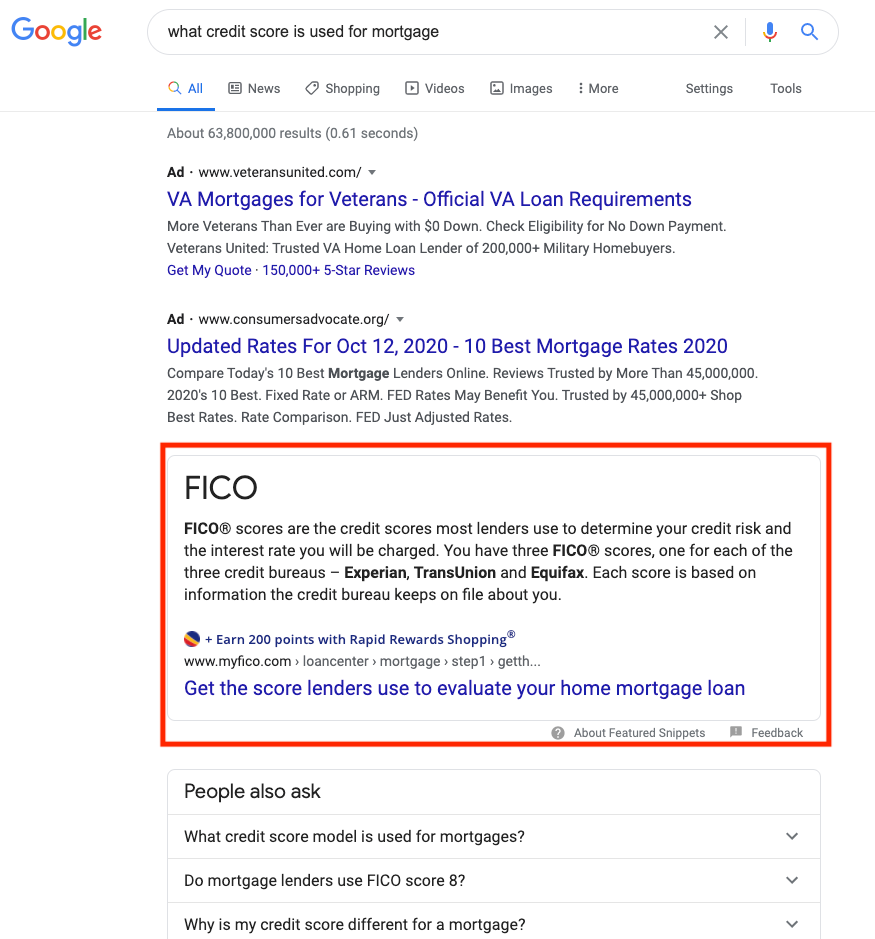Open the VA Mortgages for Veterans link
The width and height of the screenshot is (875, 939).
pyautogui.click(x=429, y=199)
